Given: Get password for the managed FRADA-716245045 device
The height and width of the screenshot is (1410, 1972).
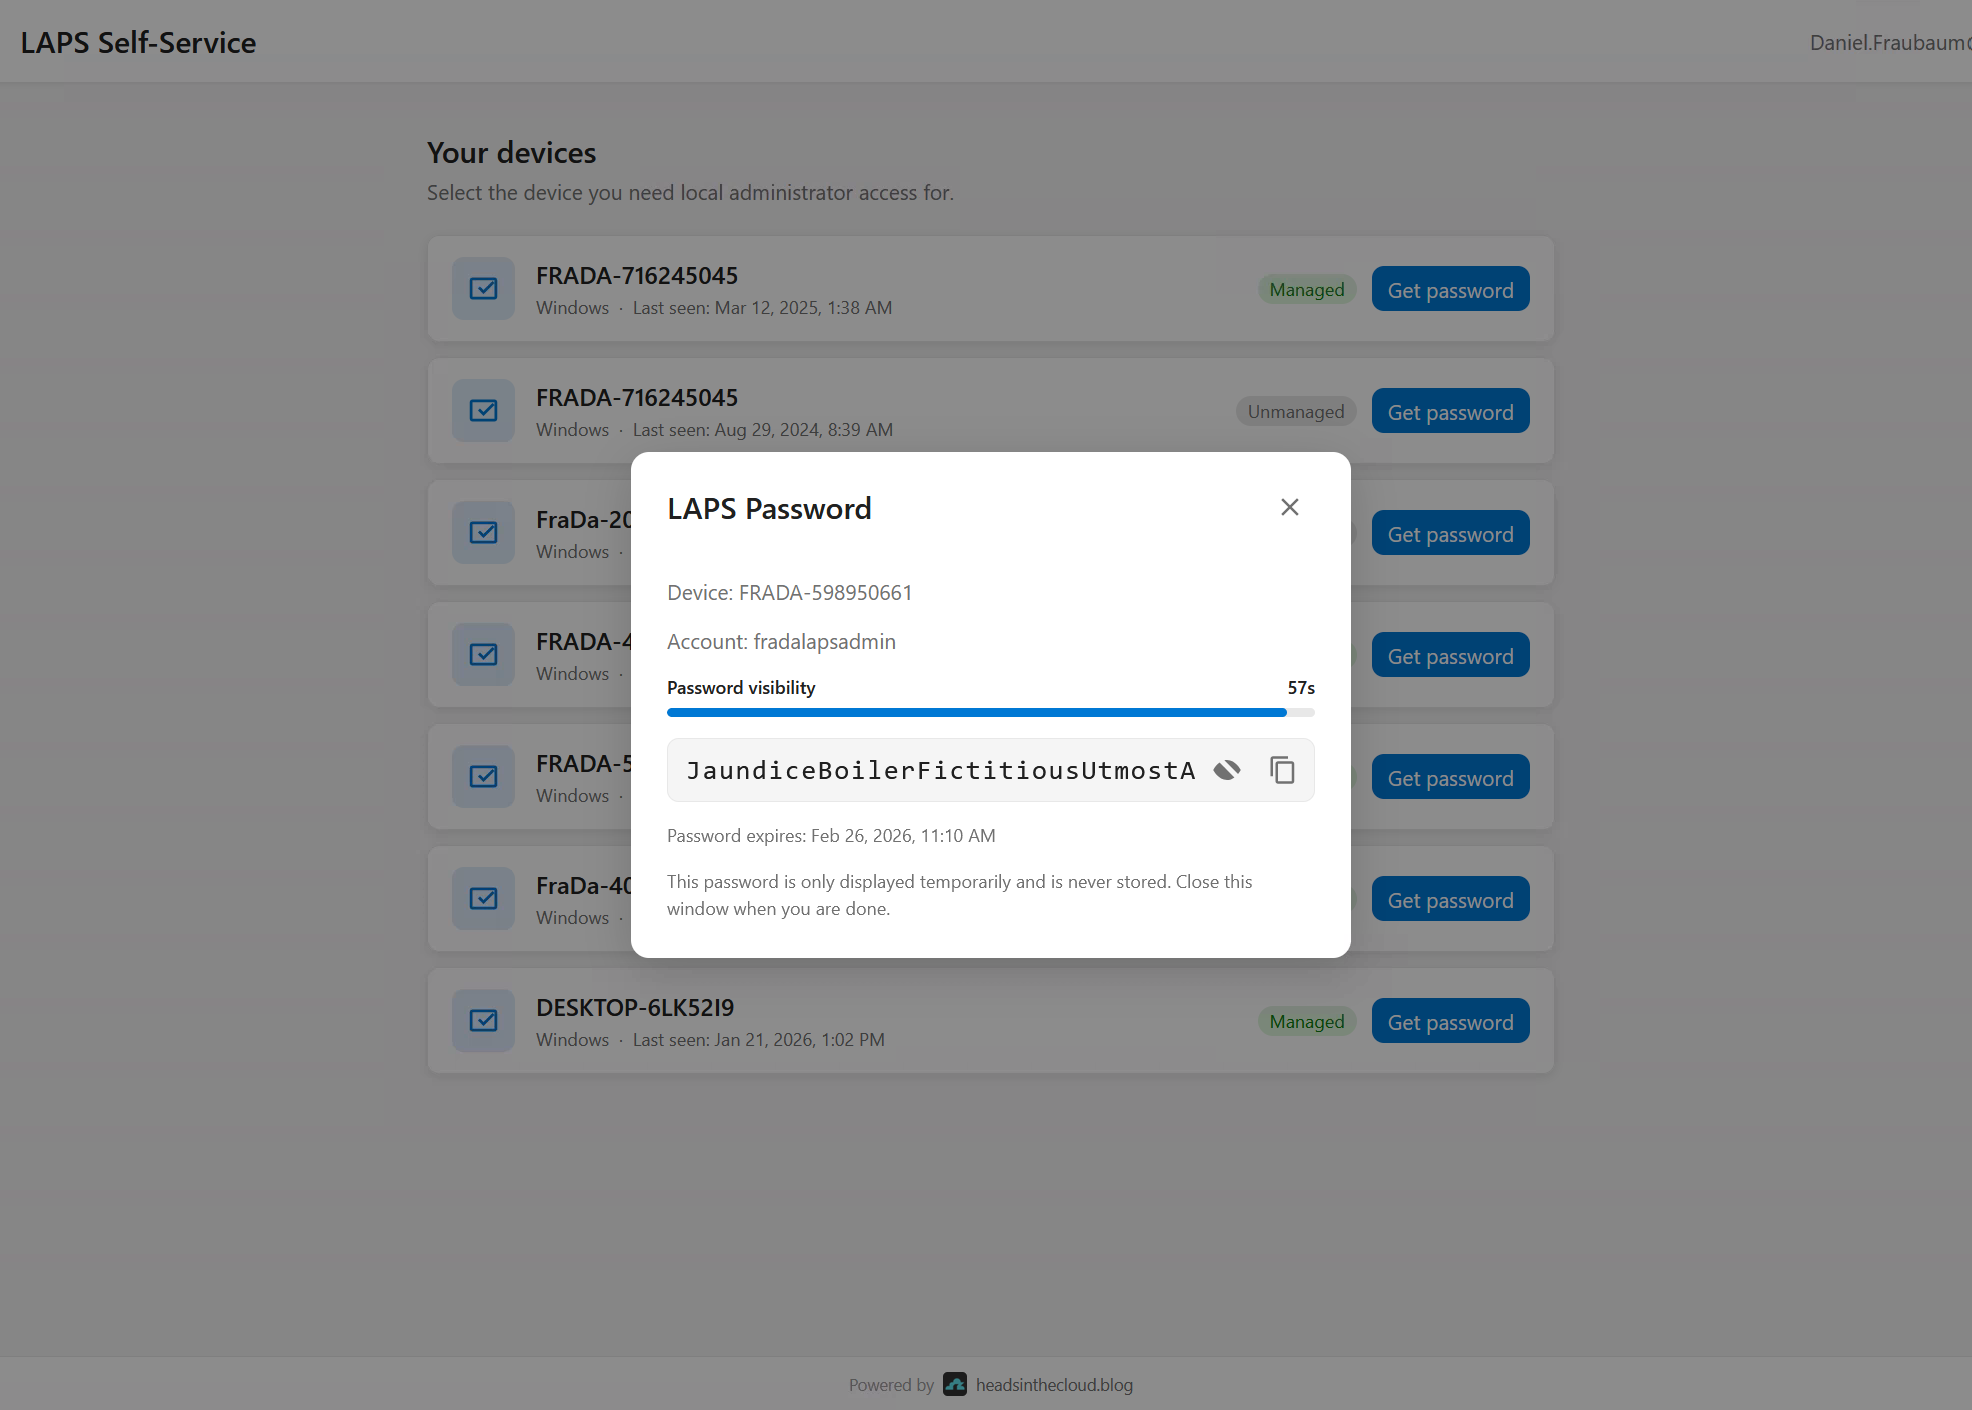Looking at the screenshot, I should pos(1450,289).
